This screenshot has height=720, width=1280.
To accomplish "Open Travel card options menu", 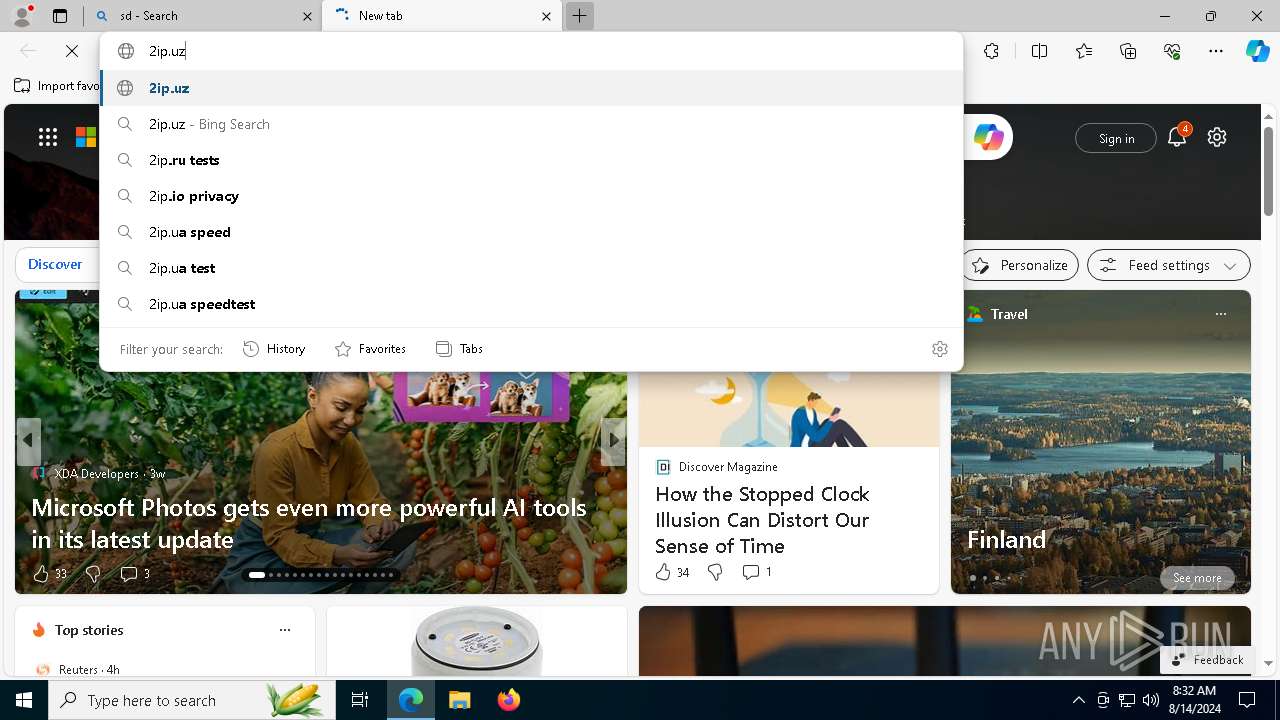I will (x=1220, y=314).
